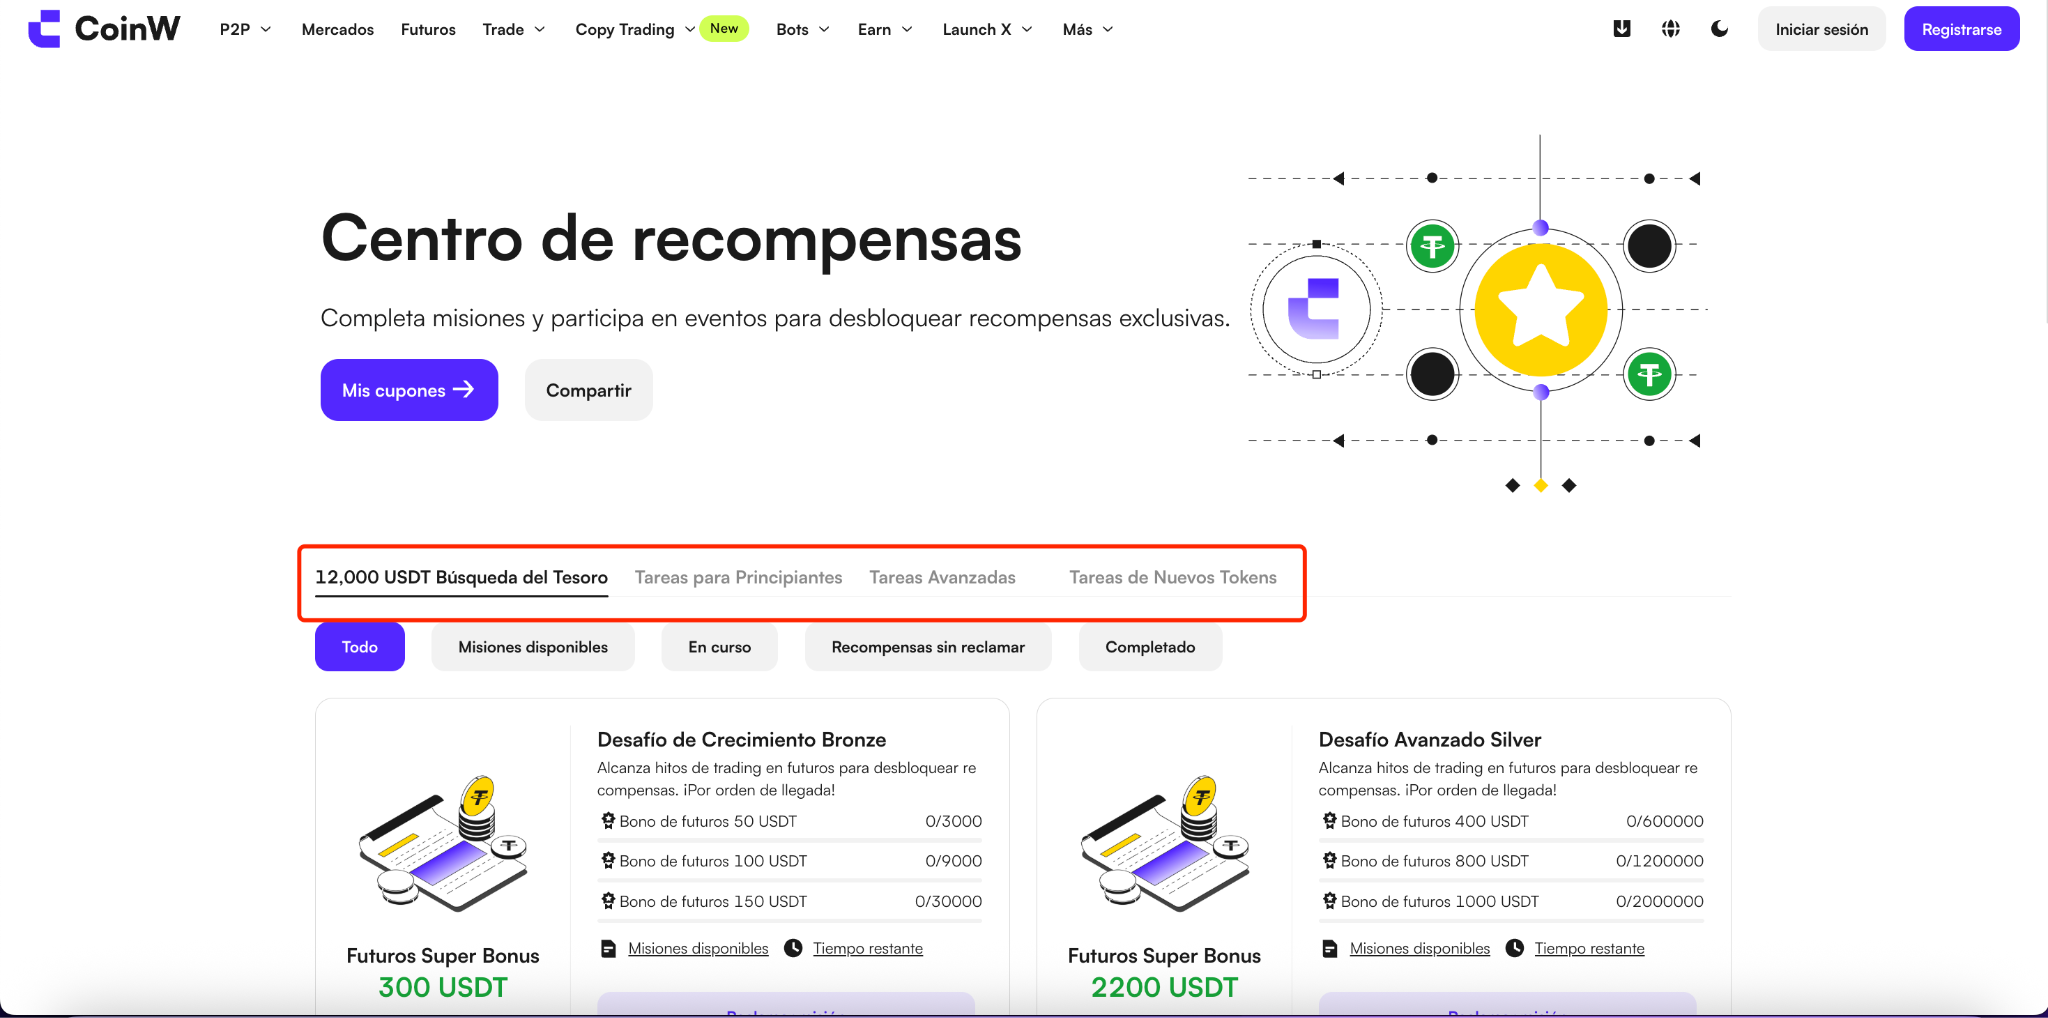Click the 0/30000 progress value
This screenshot has height=1018, width=2048.
949,901
